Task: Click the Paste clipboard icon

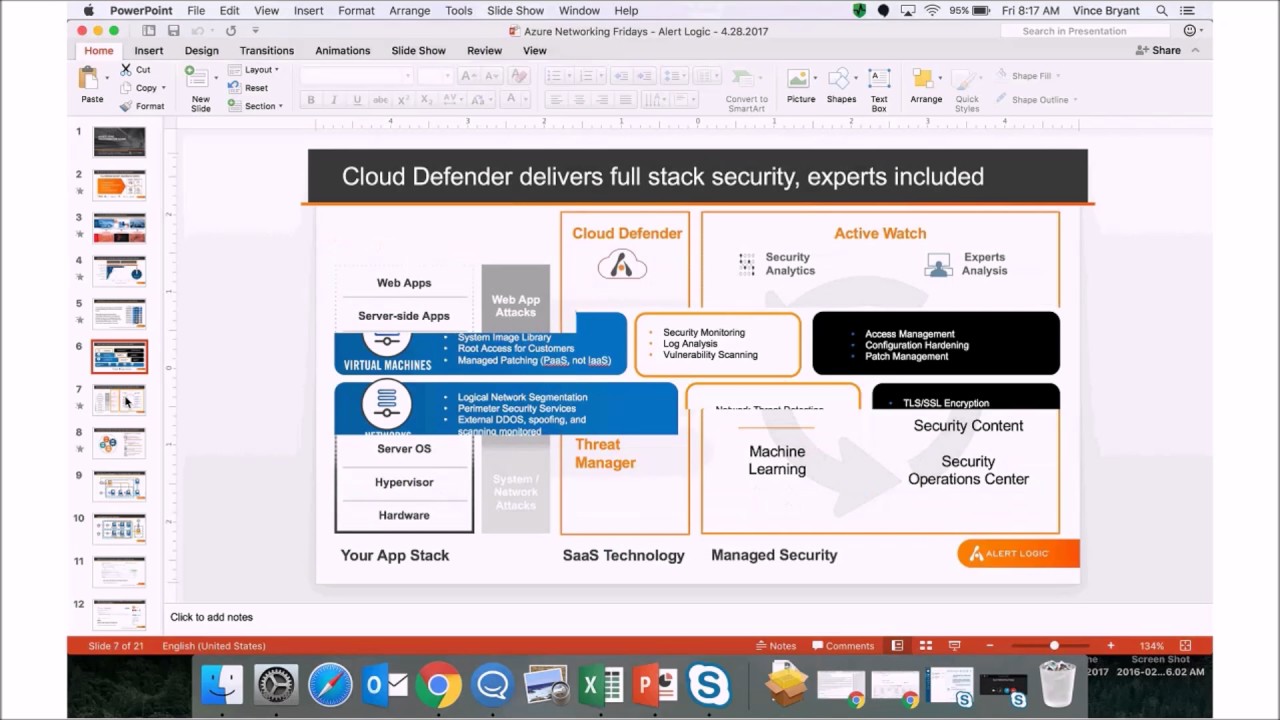Action: [x=91, y=80]
